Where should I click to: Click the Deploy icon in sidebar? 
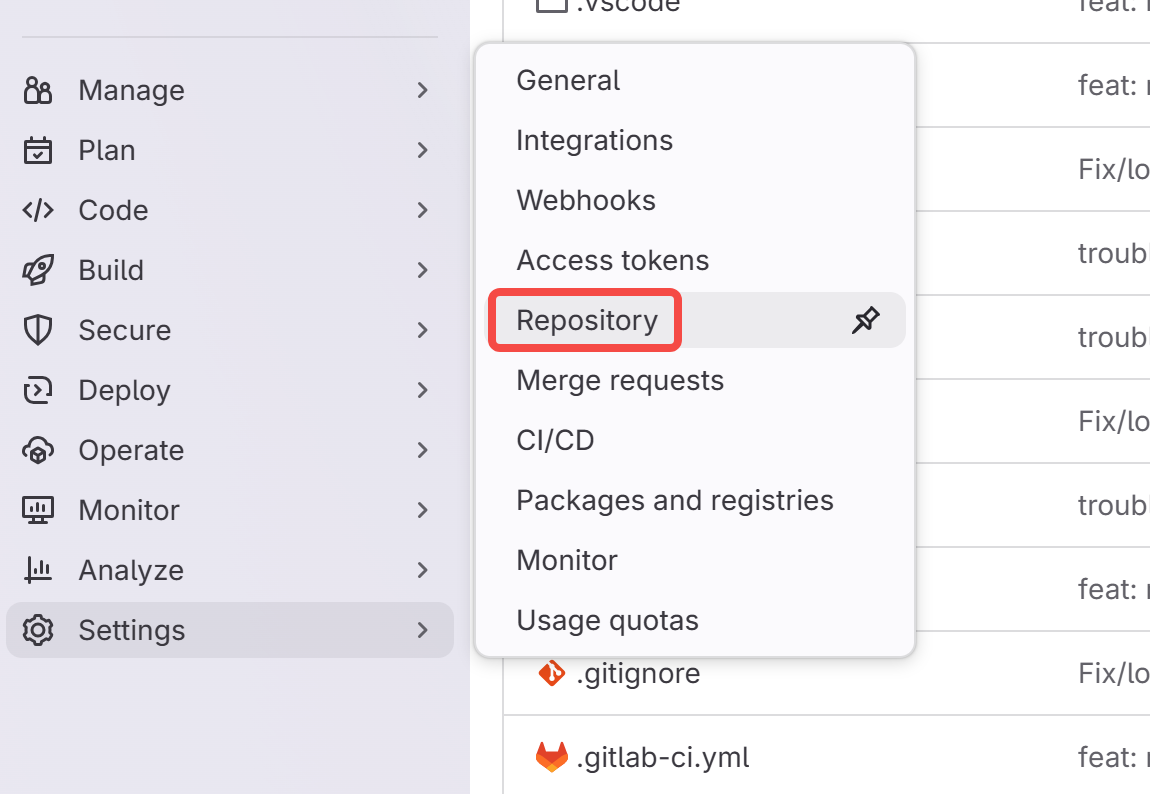[37, 391]
